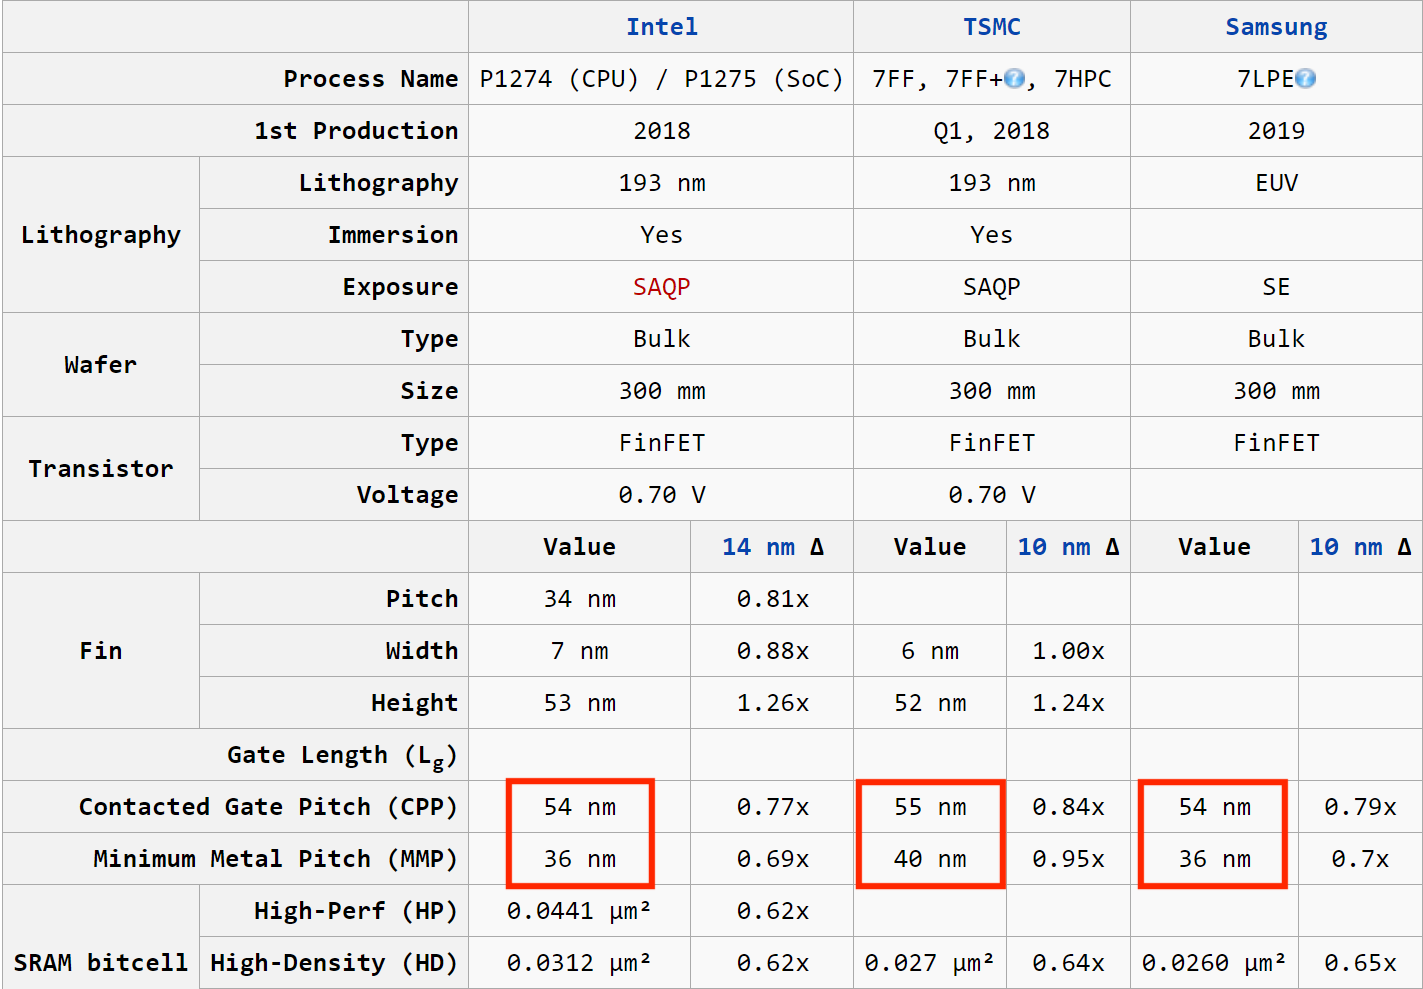Screen dimensions: 1423x989
Task: Click the 0.88x fin width delta cell
Action: (x=772, y=651)
